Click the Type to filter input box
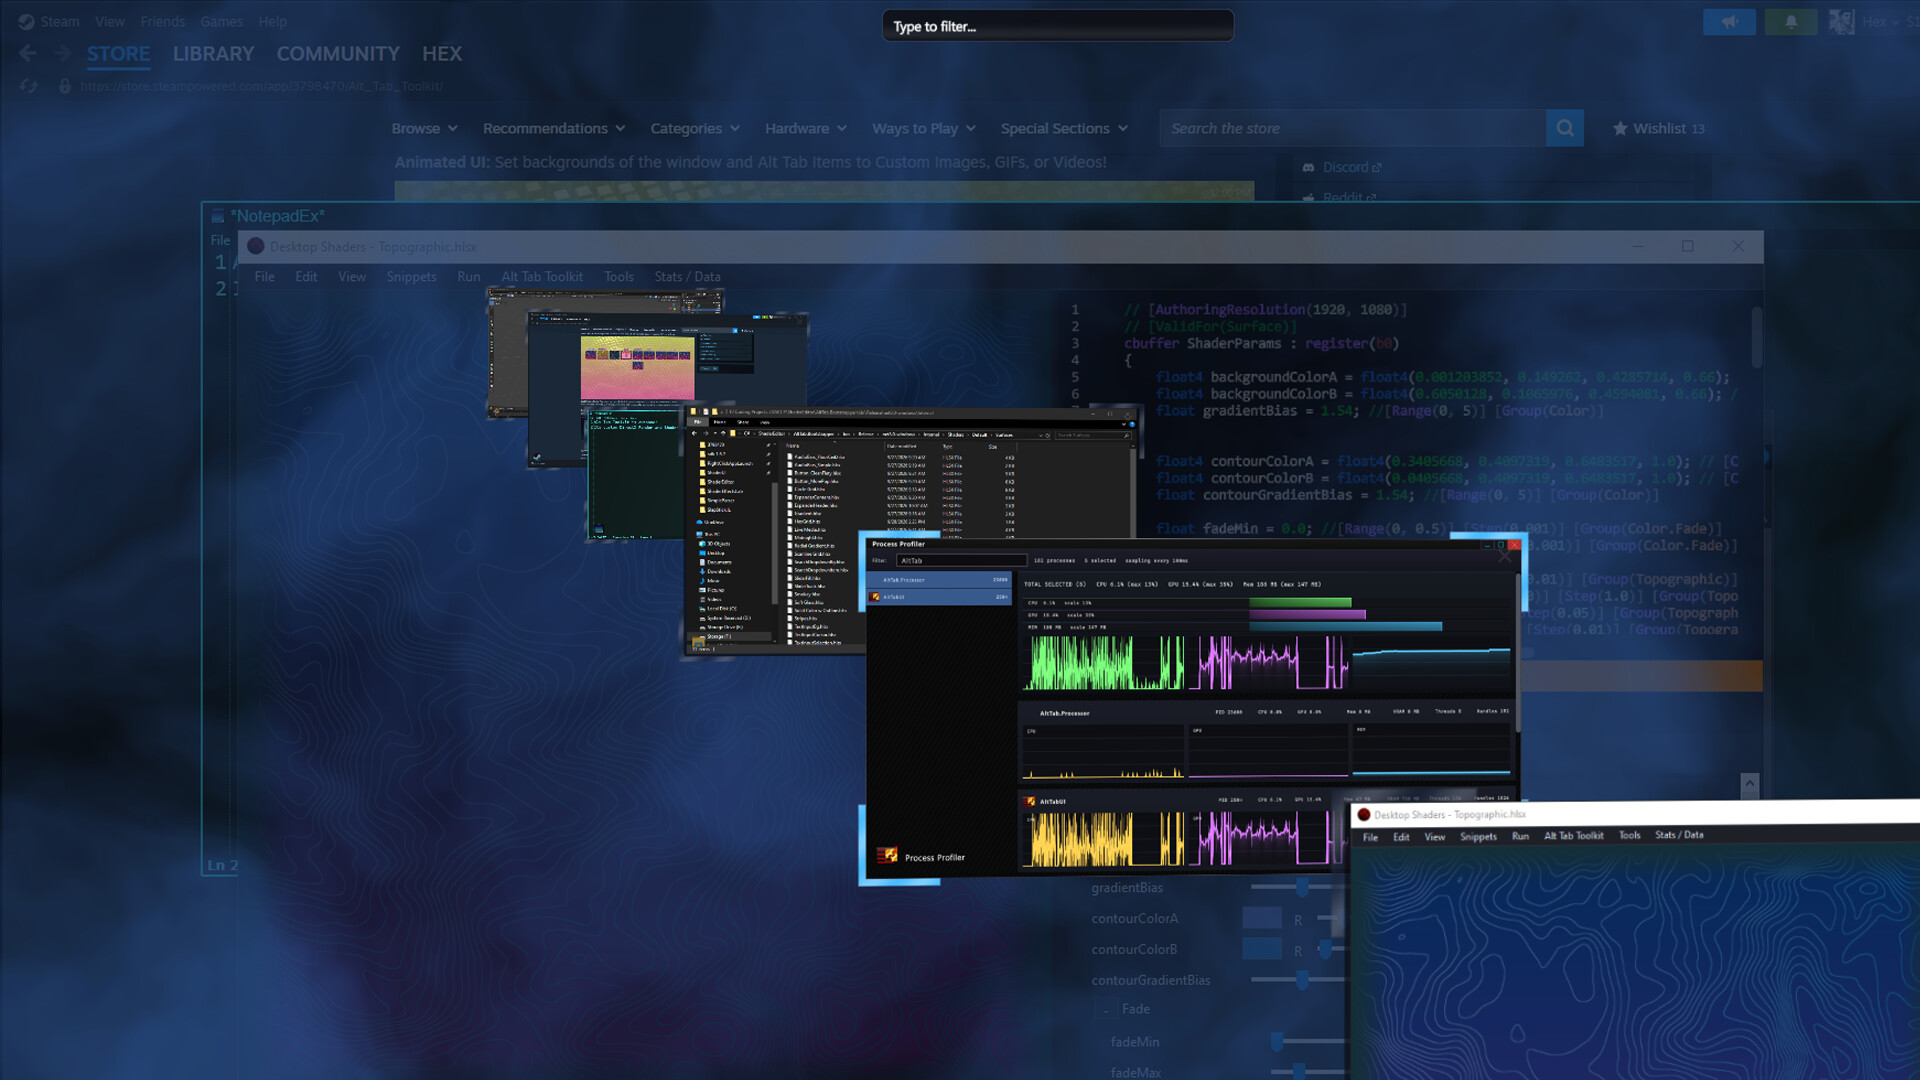Screen dimensions: 1920x1080 1058,26
